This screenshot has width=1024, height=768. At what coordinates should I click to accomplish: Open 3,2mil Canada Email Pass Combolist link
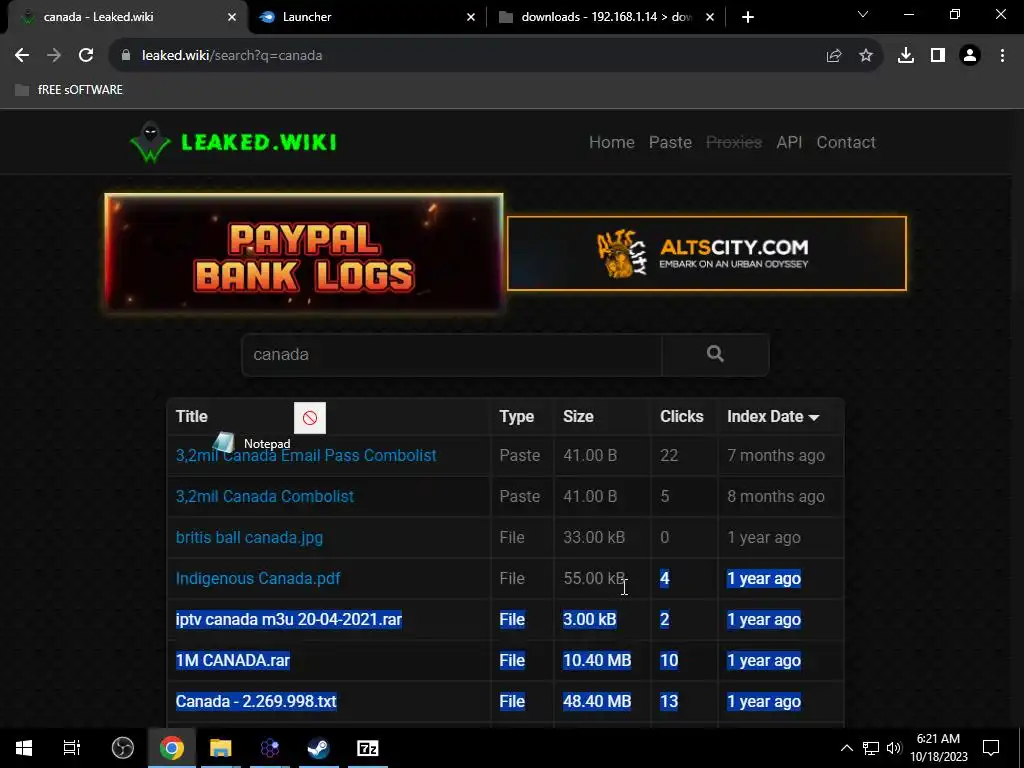(x=306, y=455)
